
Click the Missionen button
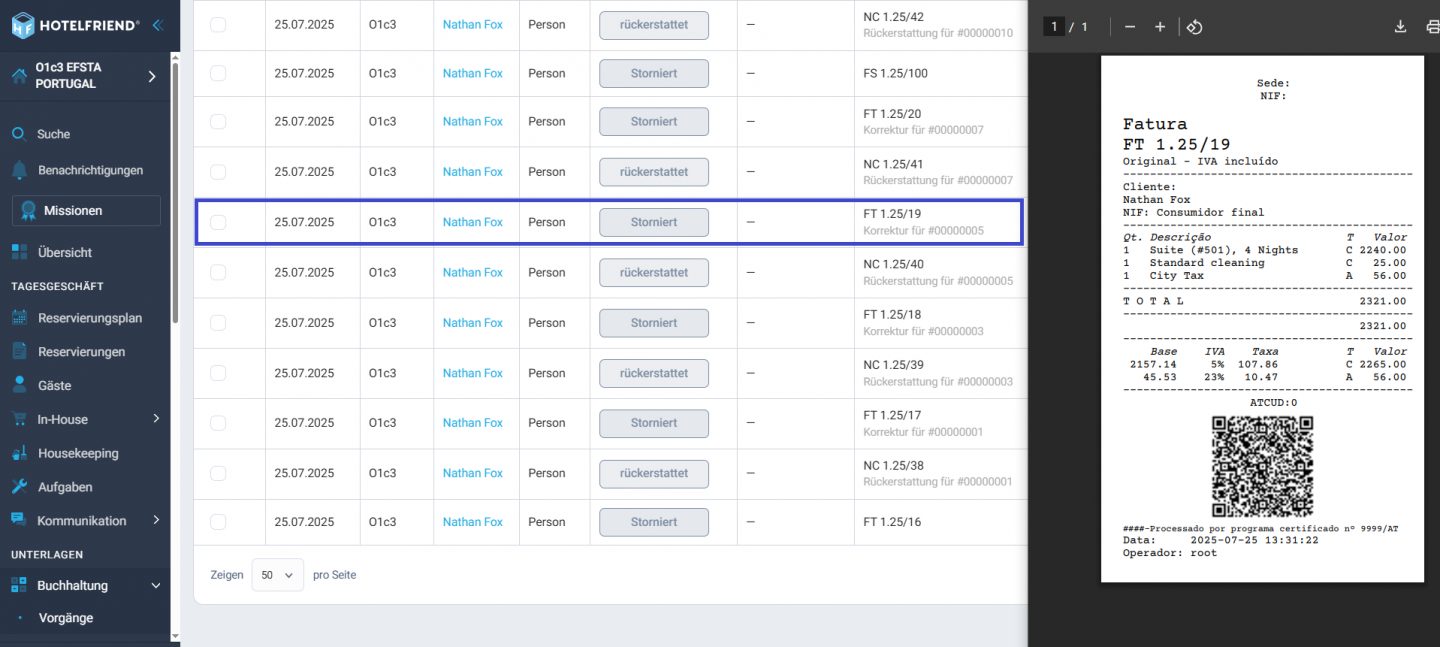tap(86, 211)
